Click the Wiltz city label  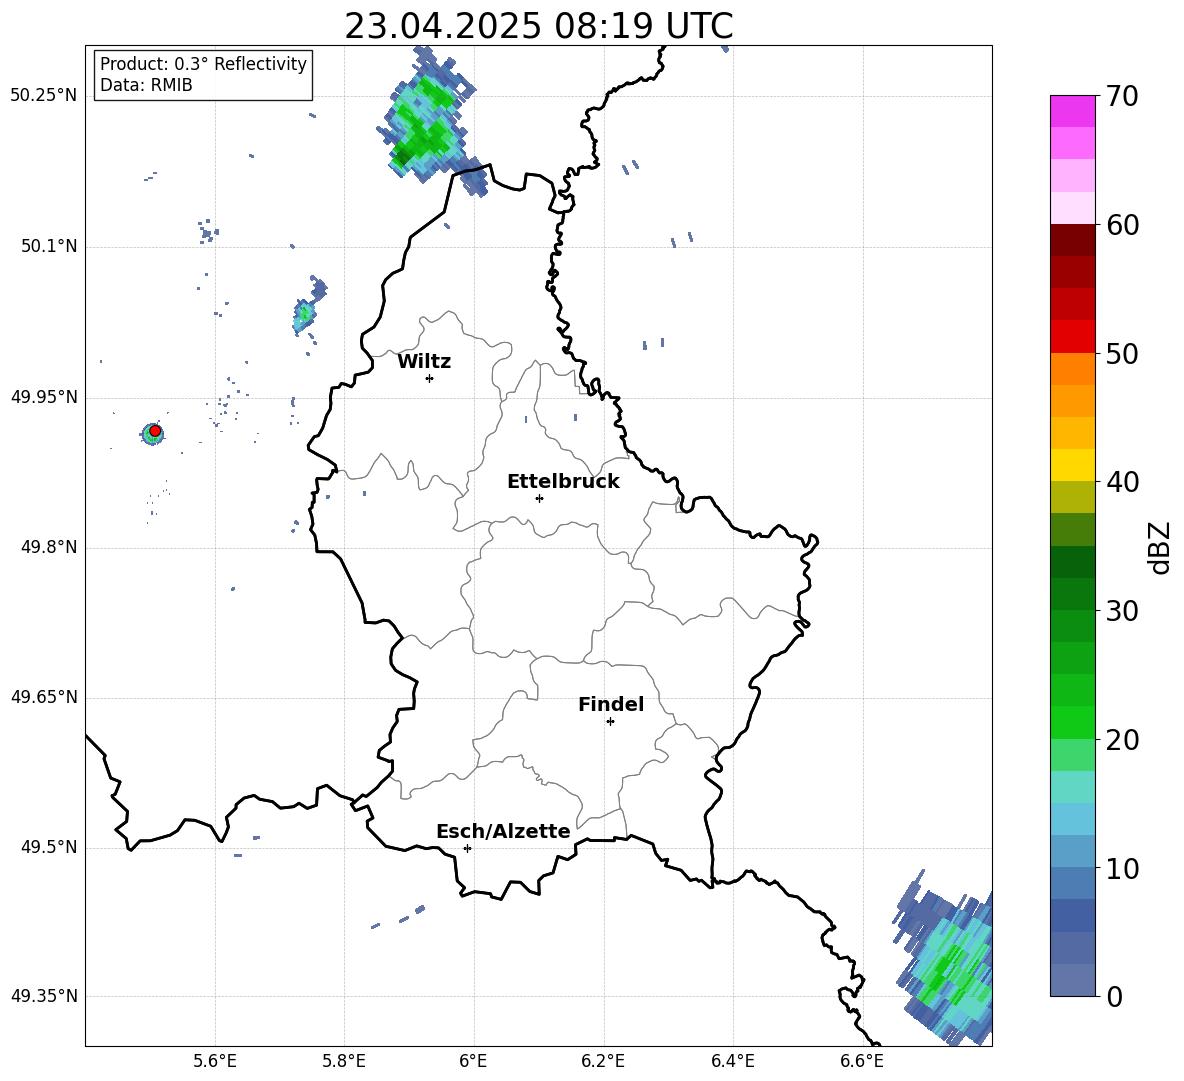point(424,362)
